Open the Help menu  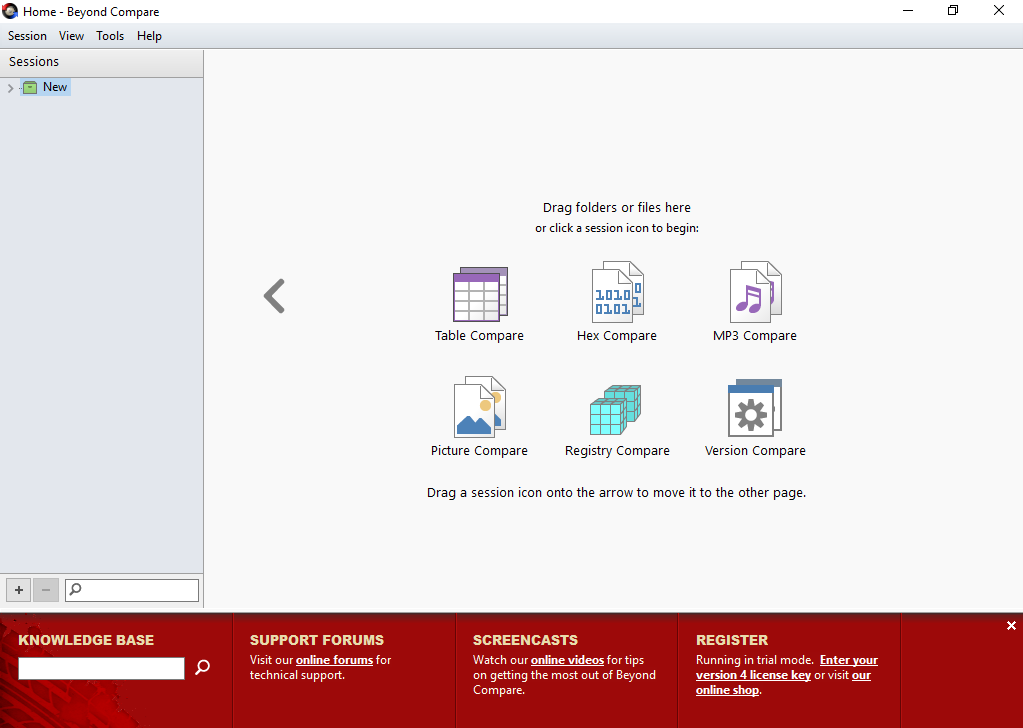[149, 36]
